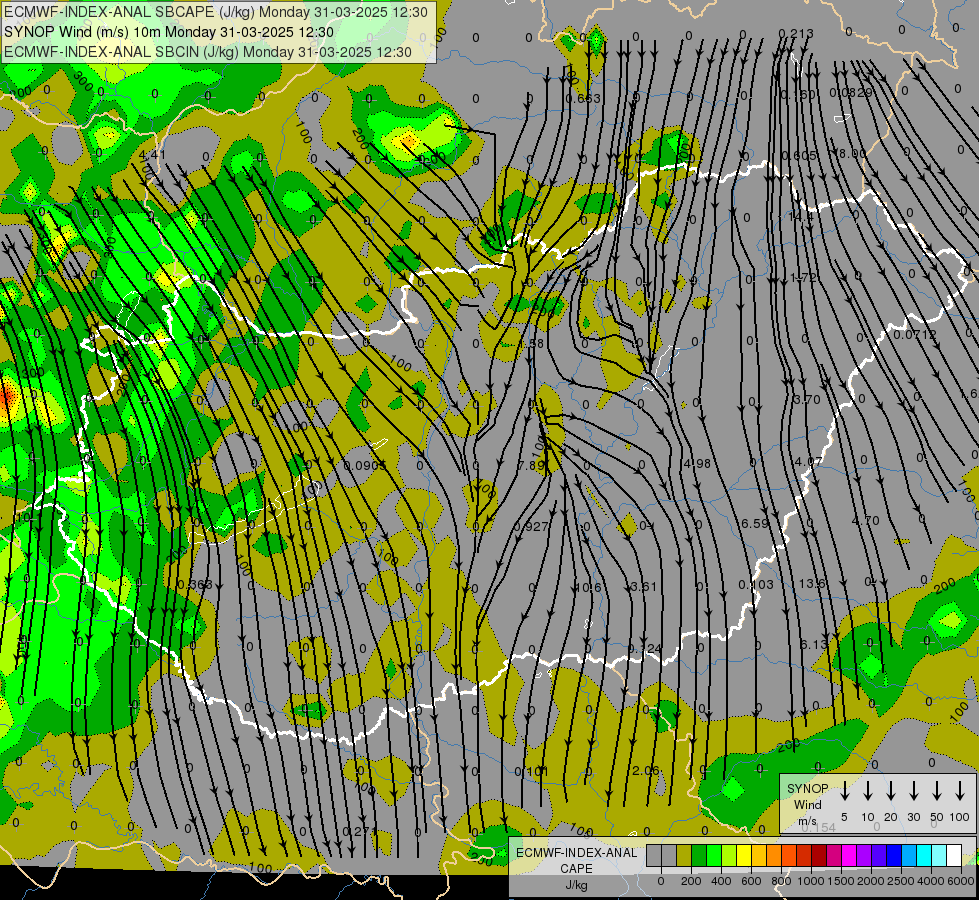Click the 6.13 value on the map
The width and height of the screenshot is (979, 900).
pyautogui.click(x=814, y=645)
